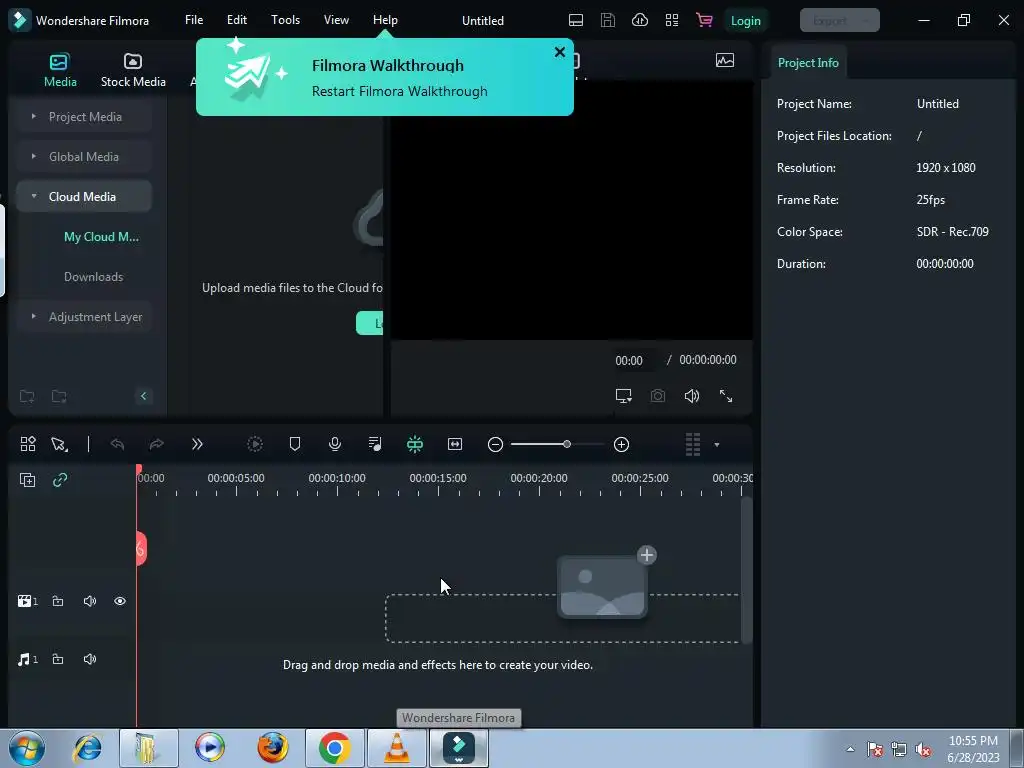Select the Downloads item
The image size is (1024, 768).
click(x=93, y=277)
